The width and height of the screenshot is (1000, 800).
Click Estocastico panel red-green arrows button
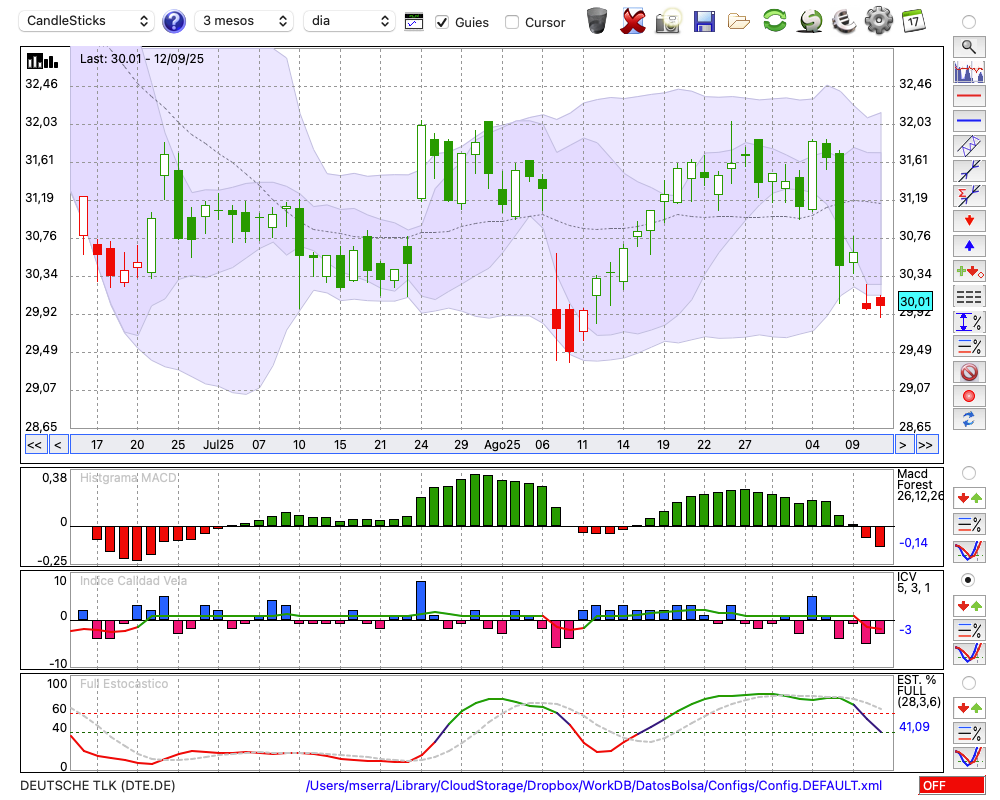[x=969, y=707]
